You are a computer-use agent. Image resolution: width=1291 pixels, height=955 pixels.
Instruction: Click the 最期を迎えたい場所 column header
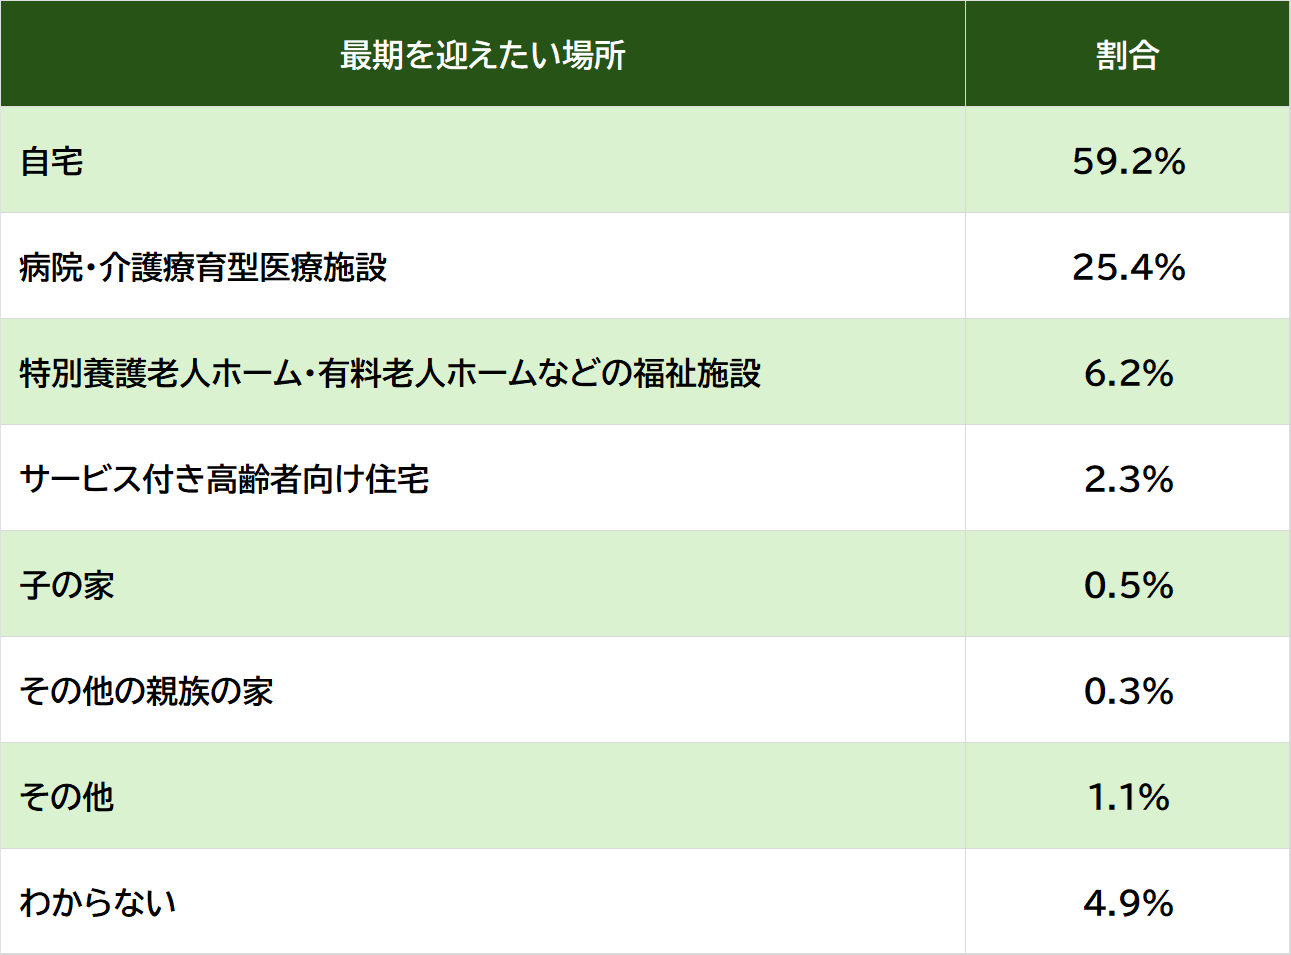point(482,55)
